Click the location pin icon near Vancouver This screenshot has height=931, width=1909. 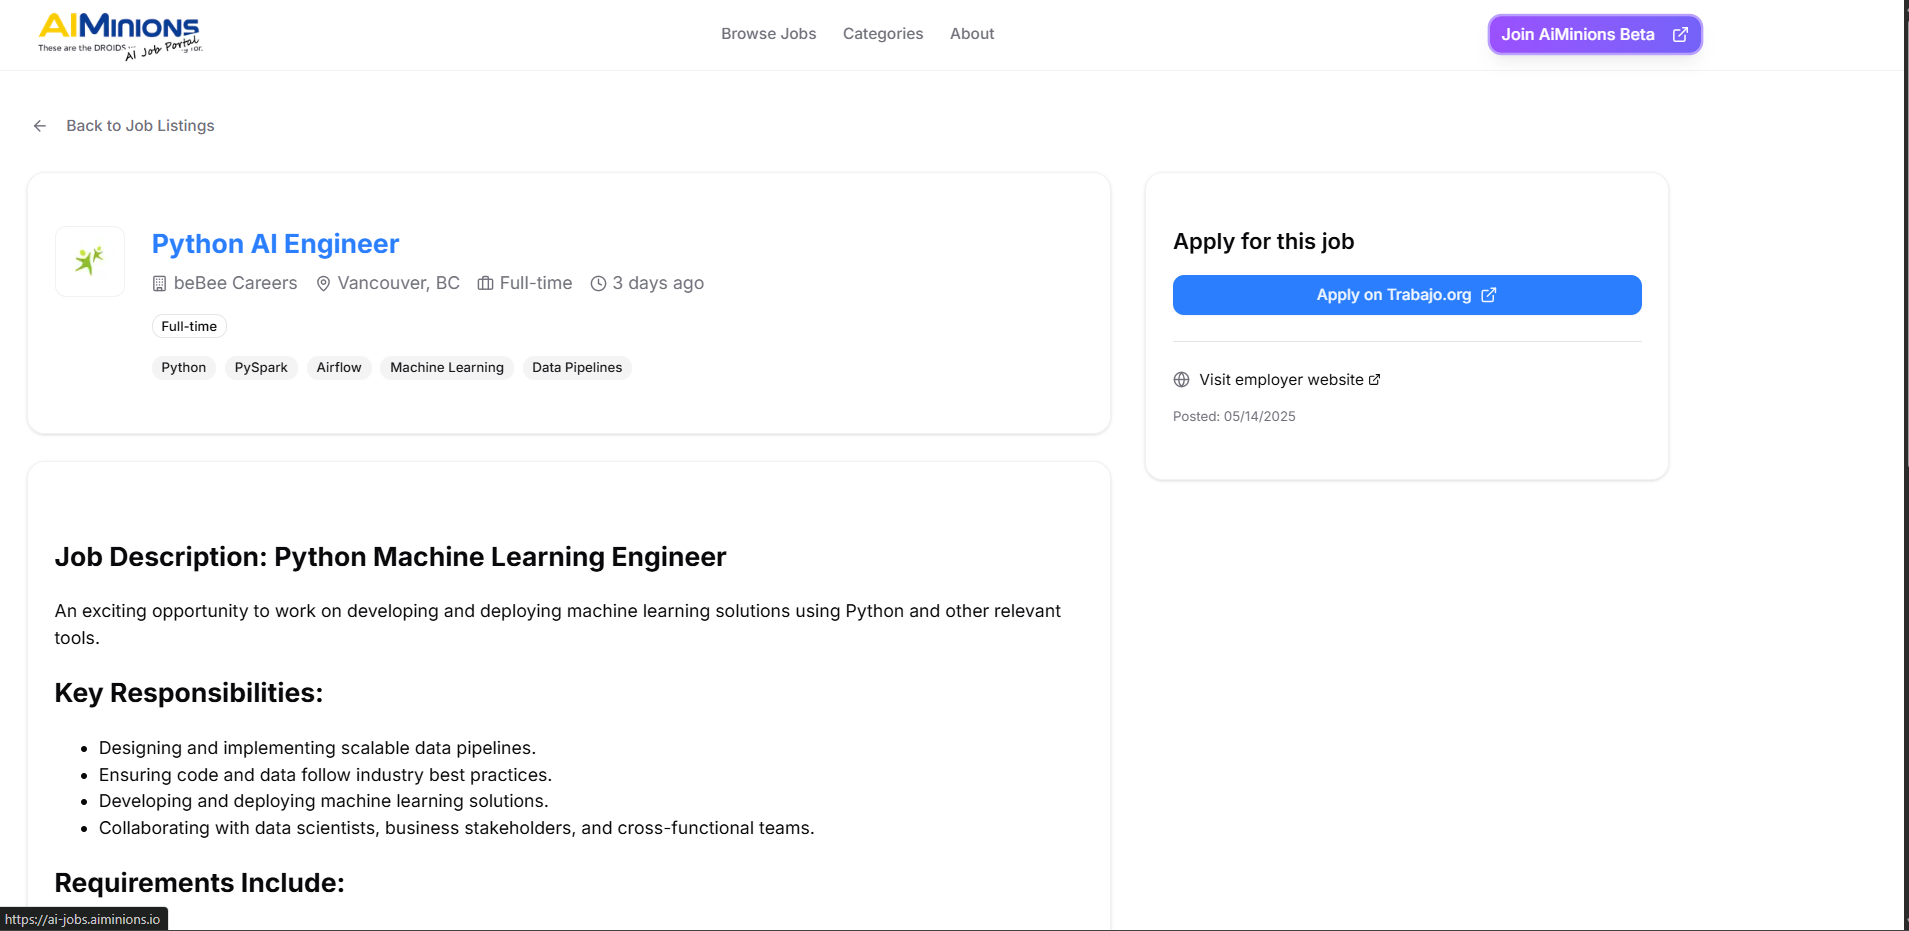click(x=323, y=284)
